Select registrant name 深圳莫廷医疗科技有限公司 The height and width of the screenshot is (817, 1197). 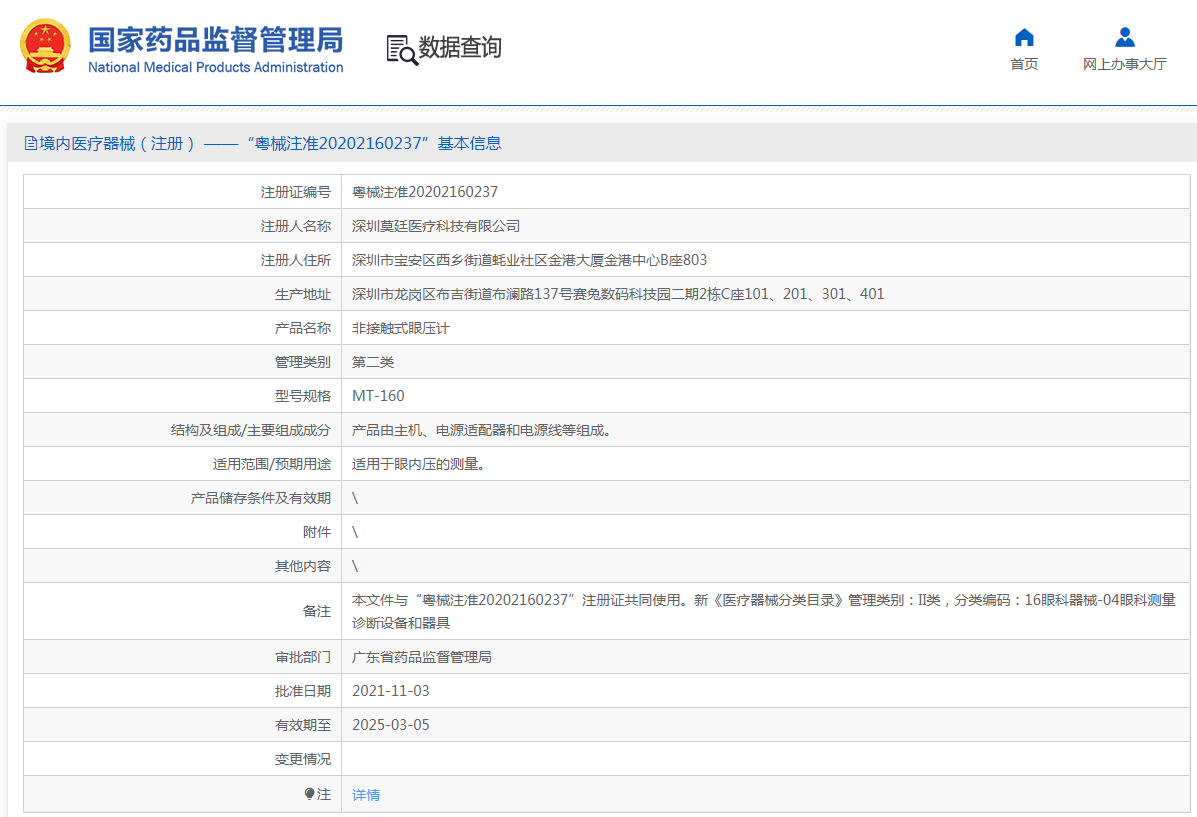point(436,226)
